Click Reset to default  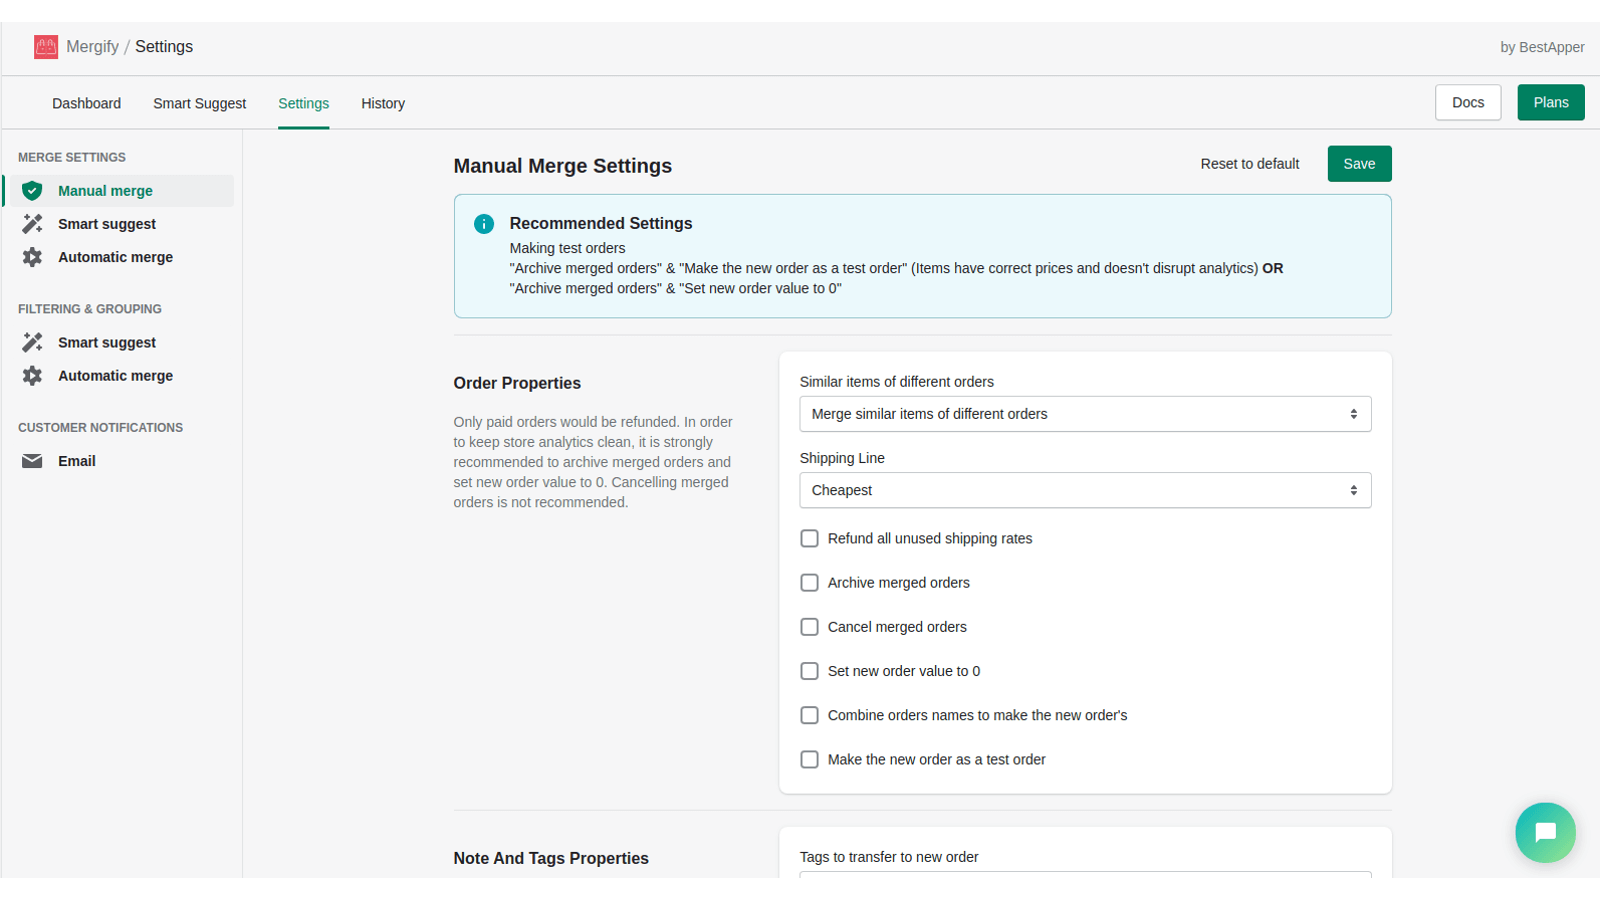pos(1249,164)
